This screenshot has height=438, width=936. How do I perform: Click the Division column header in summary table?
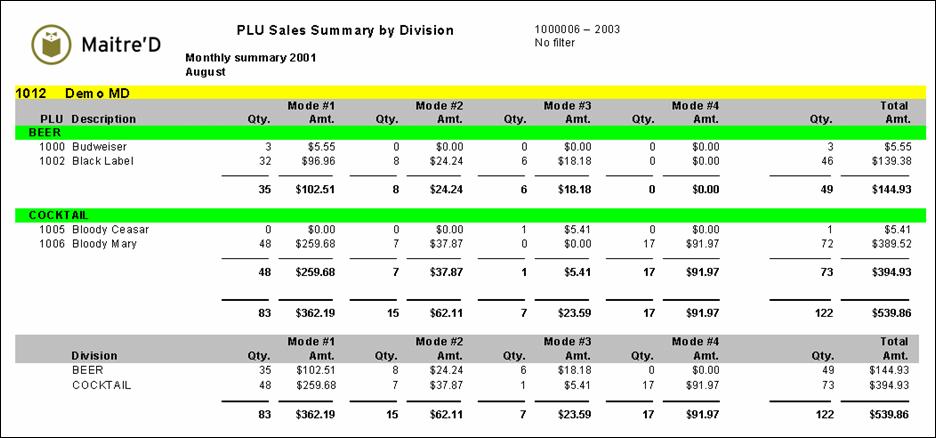[x=94, y=355]
